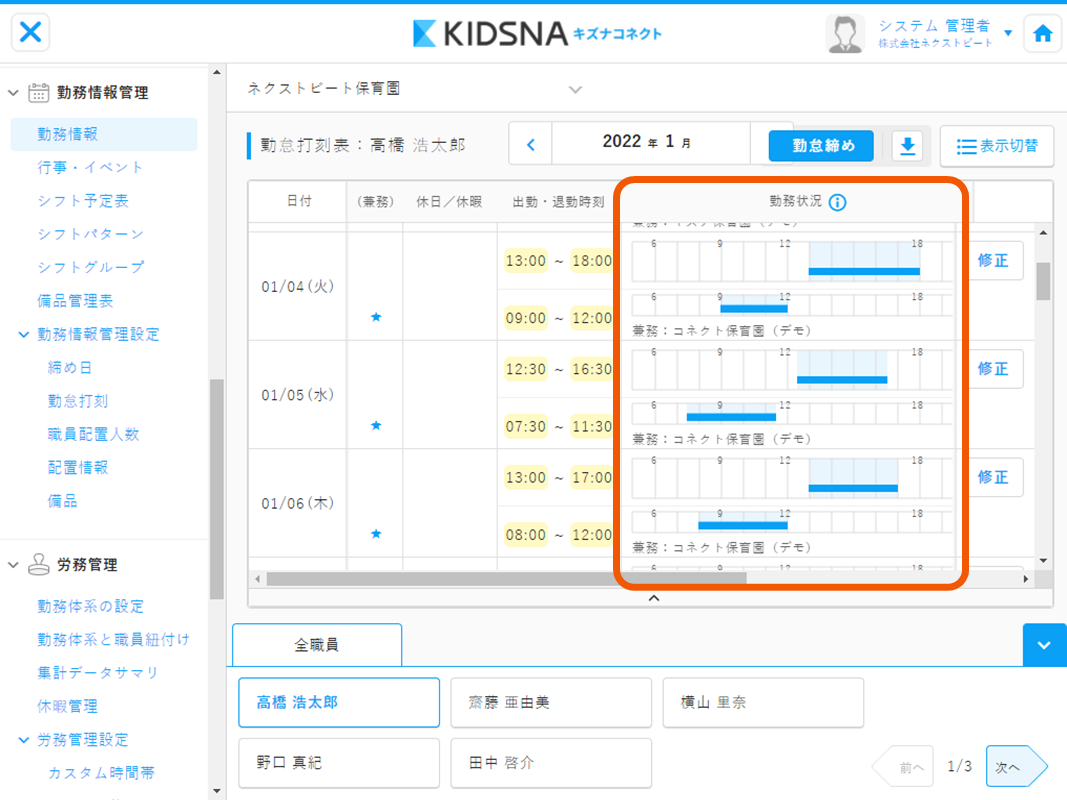
Task: Click the system administrator avatar icon
Action: click(845, 34)
